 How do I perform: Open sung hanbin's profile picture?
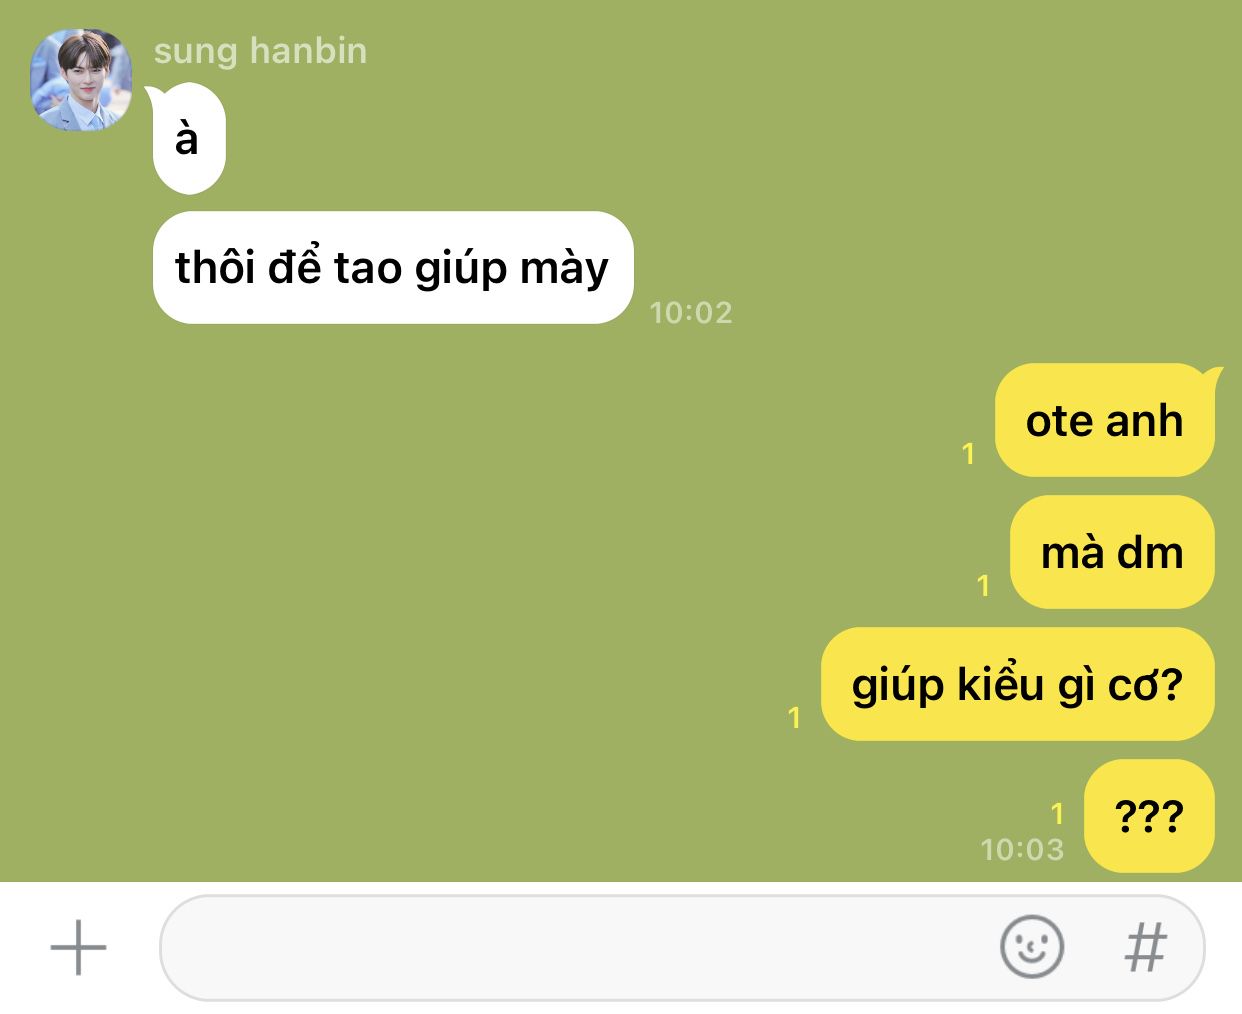coord(82,81)
